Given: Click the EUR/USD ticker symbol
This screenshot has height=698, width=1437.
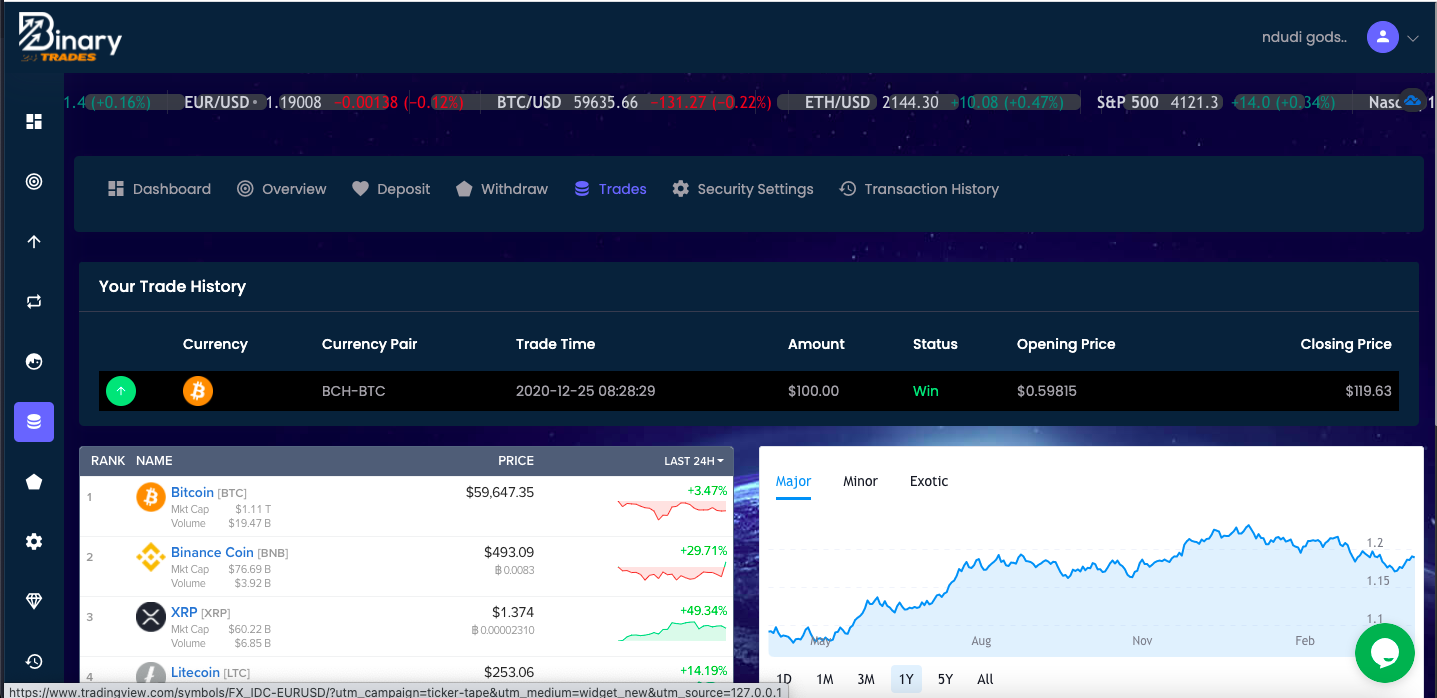Looking at the screenshot, I should click(217, 102).
